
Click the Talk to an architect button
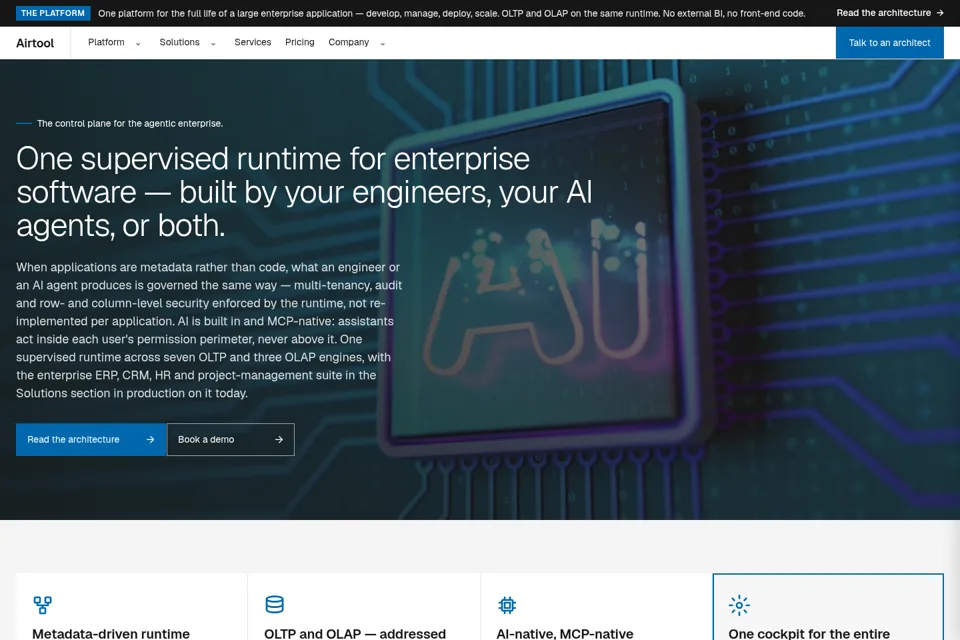pos(889,43)
